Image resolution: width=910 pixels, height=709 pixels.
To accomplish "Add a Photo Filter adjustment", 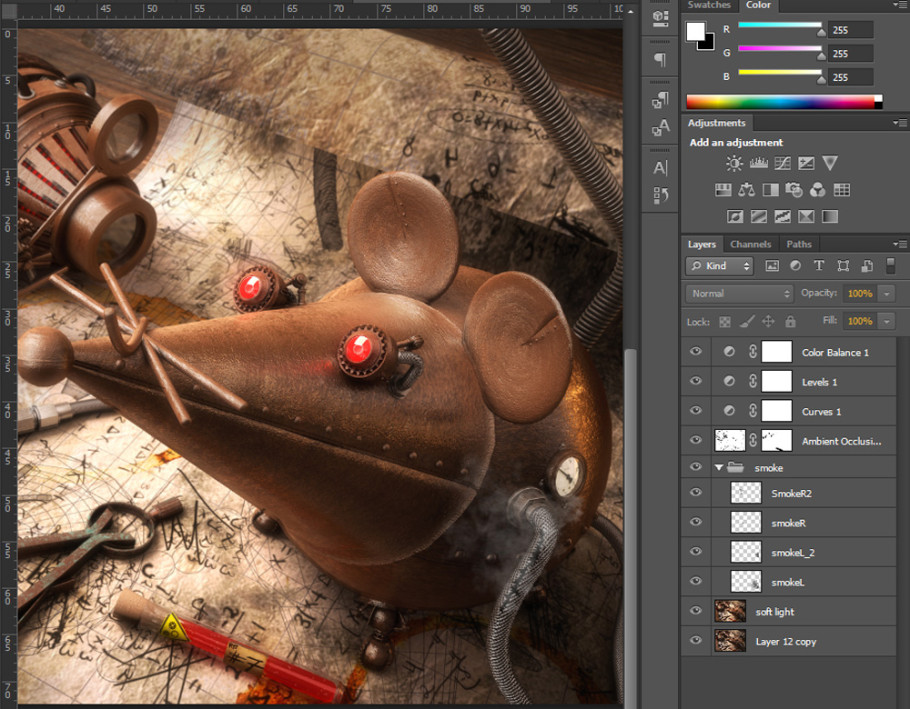I will (794, 190).
